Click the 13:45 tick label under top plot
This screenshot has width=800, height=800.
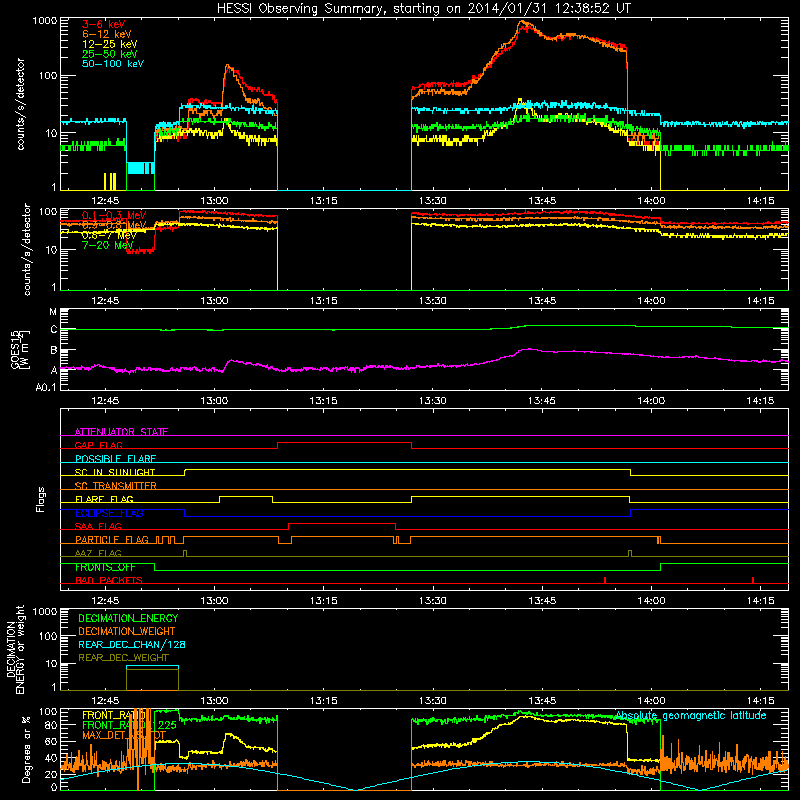[x=542, y=201]
